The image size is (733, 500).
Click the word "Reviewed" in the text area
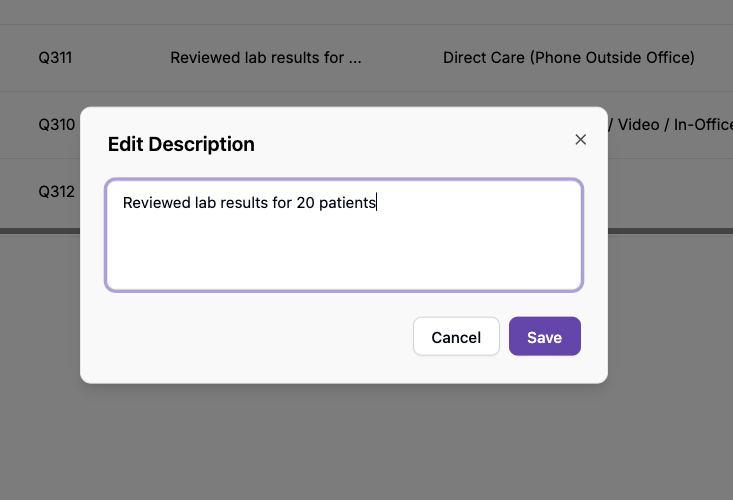[154, 203]
